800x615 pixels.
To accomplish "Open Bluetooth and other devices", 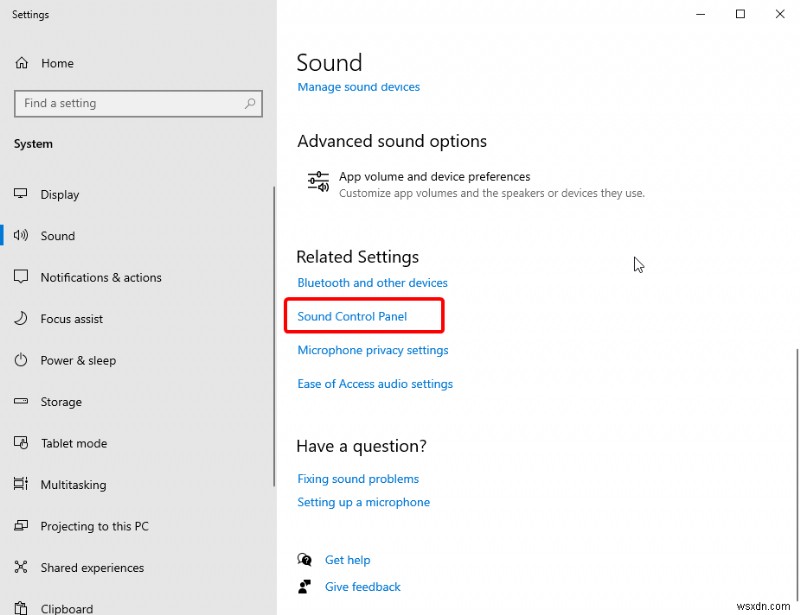I will (372, 282).
